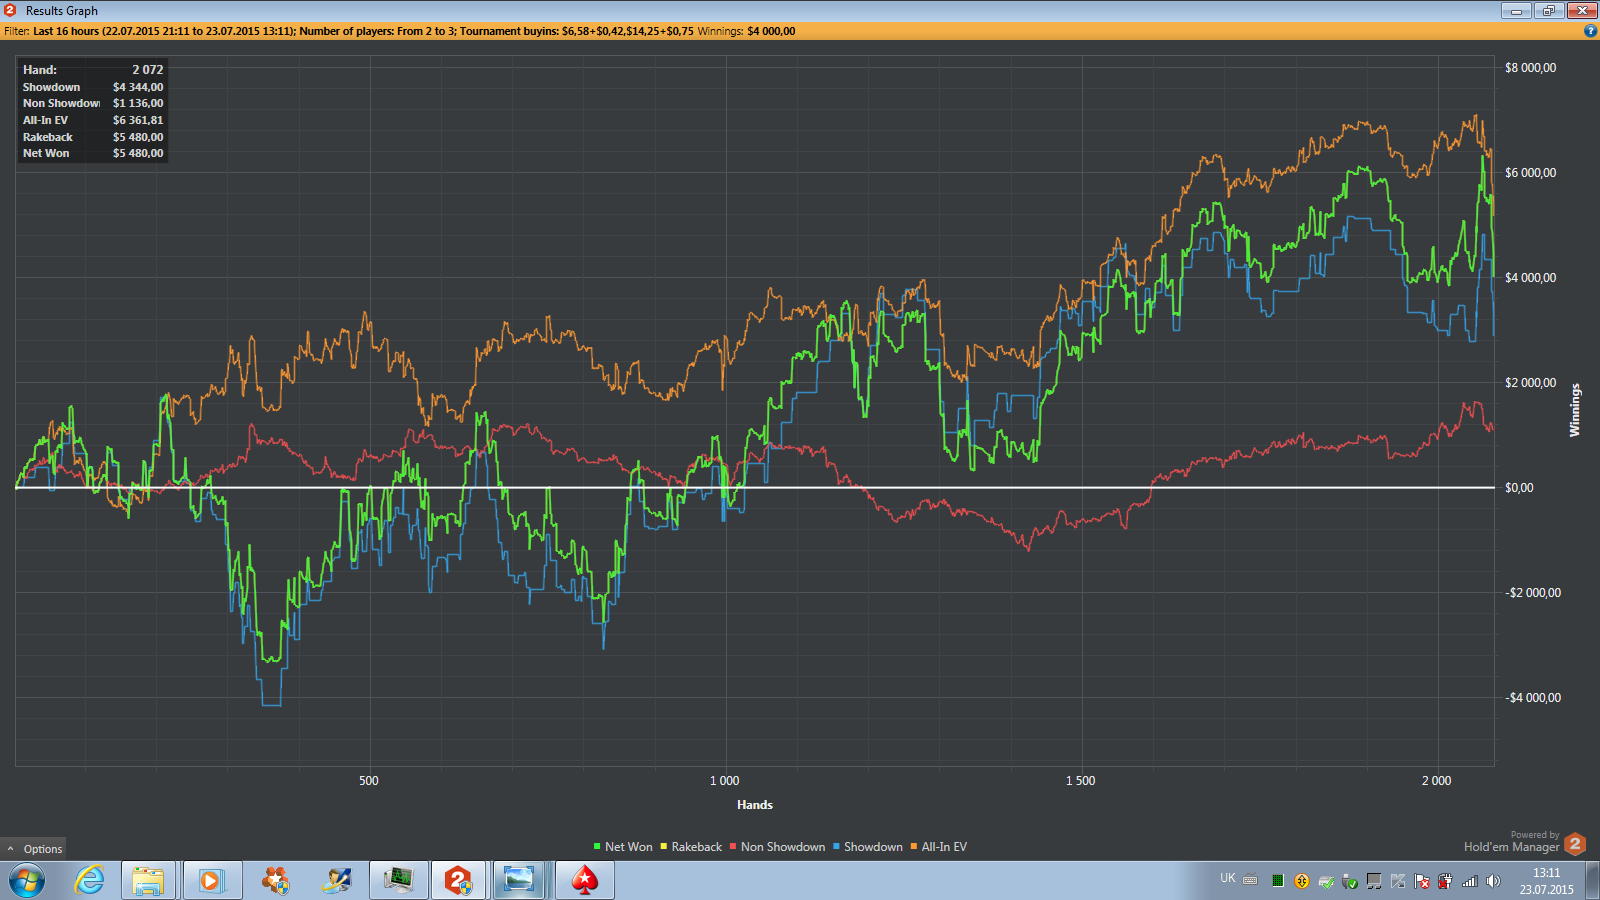
Task: Open Windows Media Player taskbar icon
Action: (210, 880)
